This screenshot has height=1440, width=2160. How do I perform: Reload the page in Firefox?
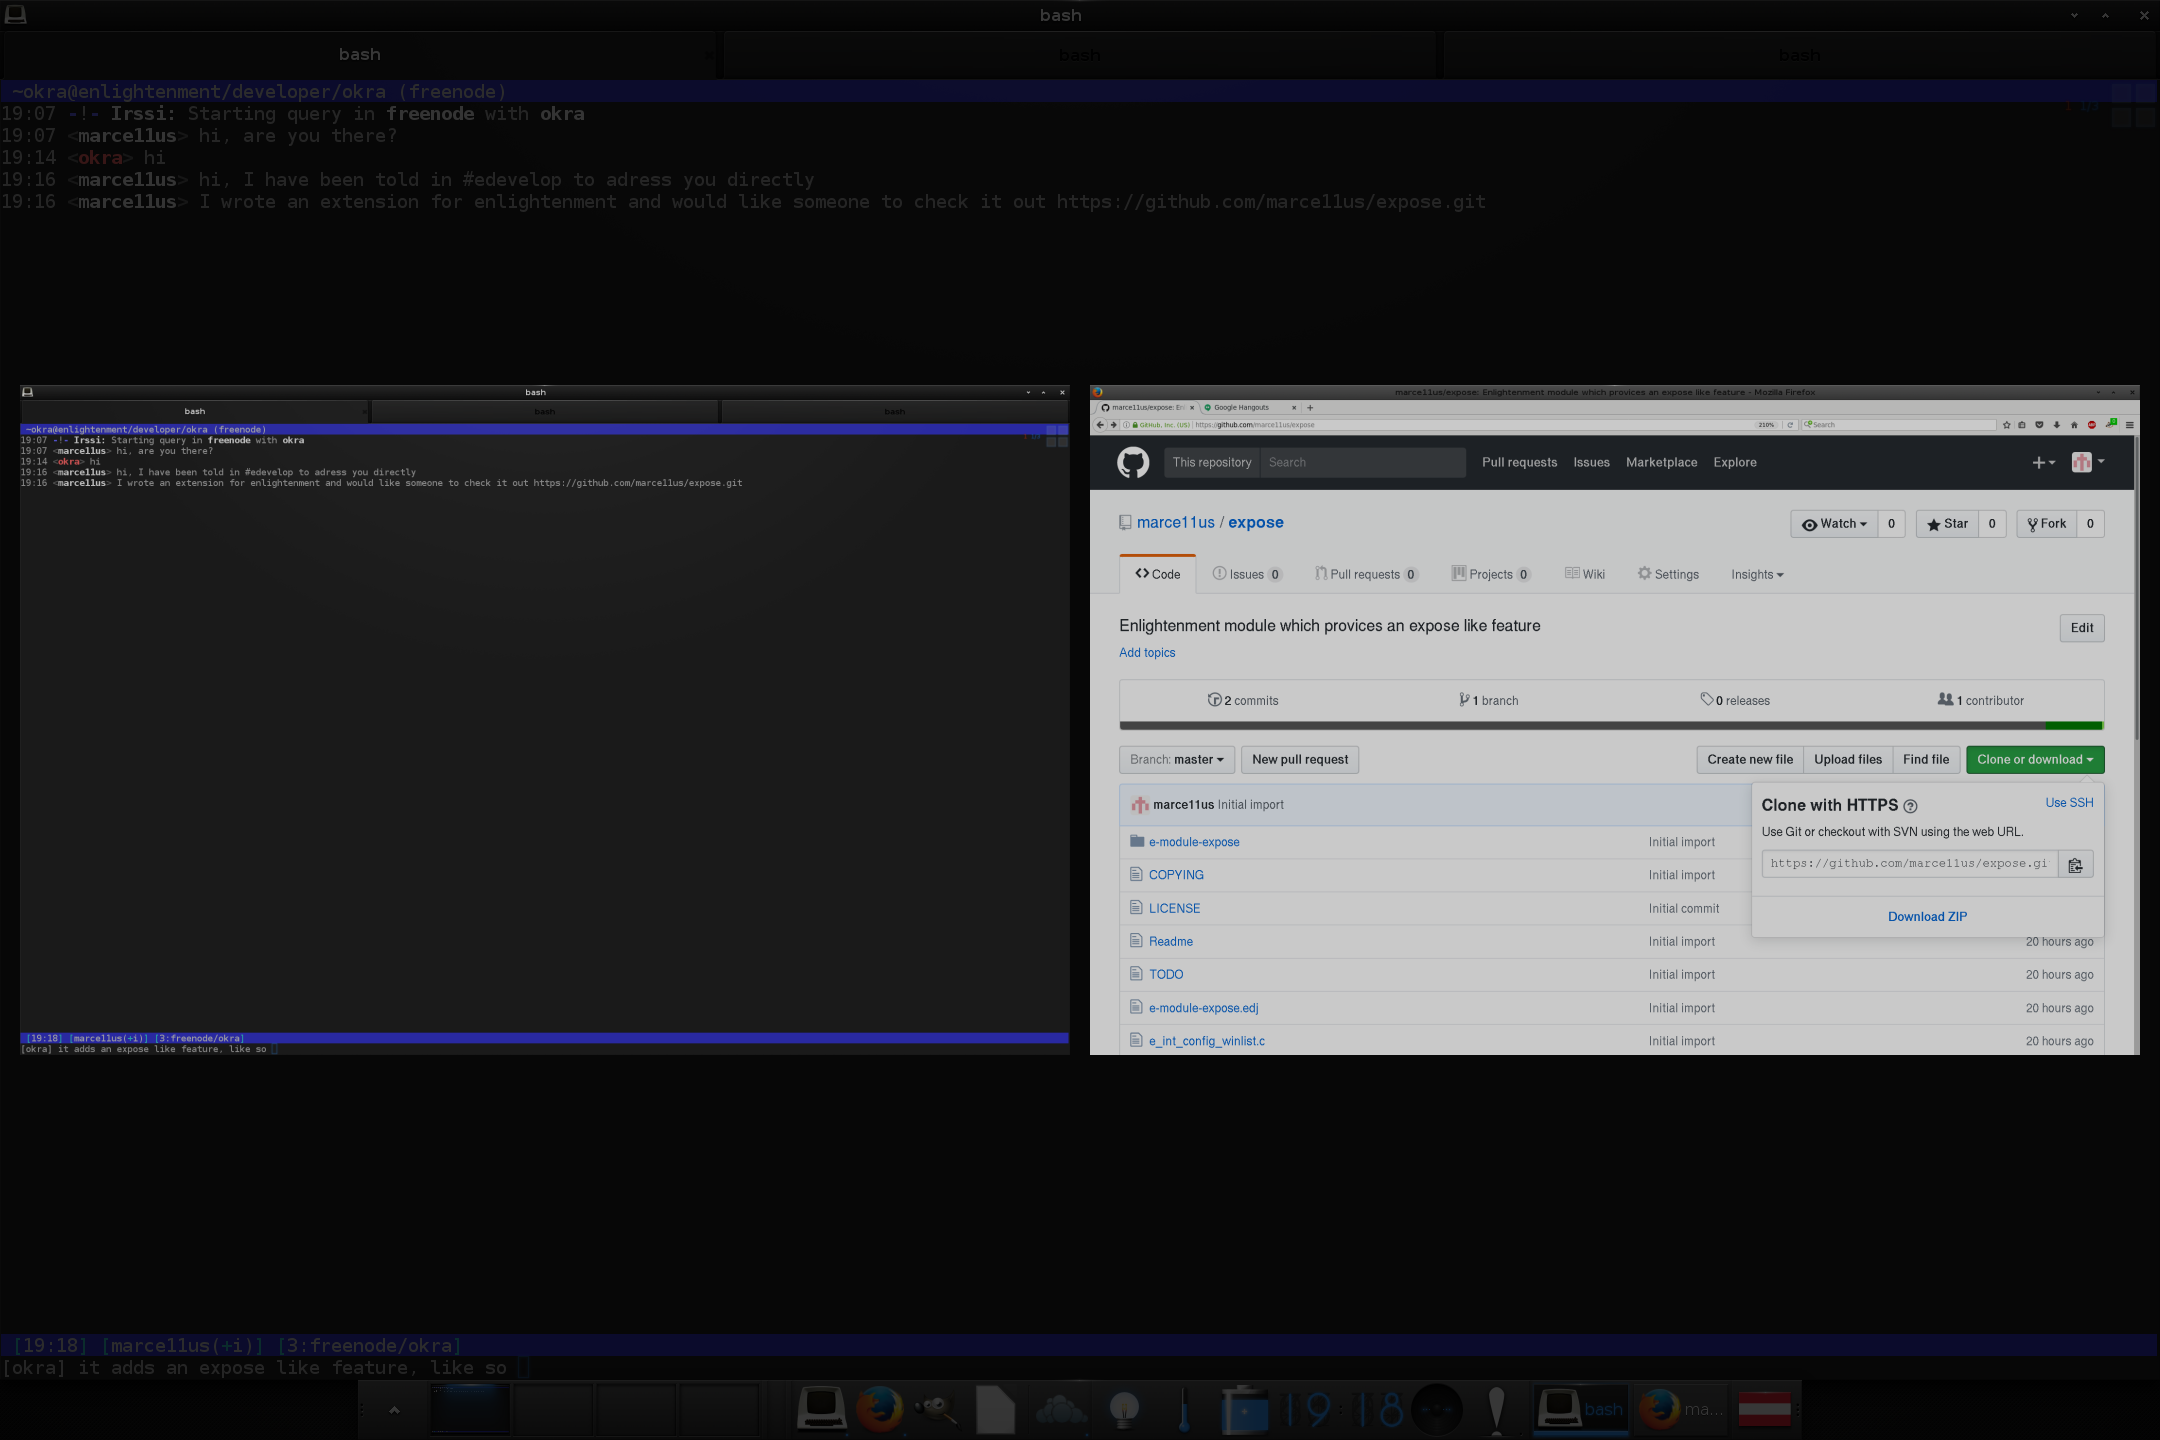1790,425
